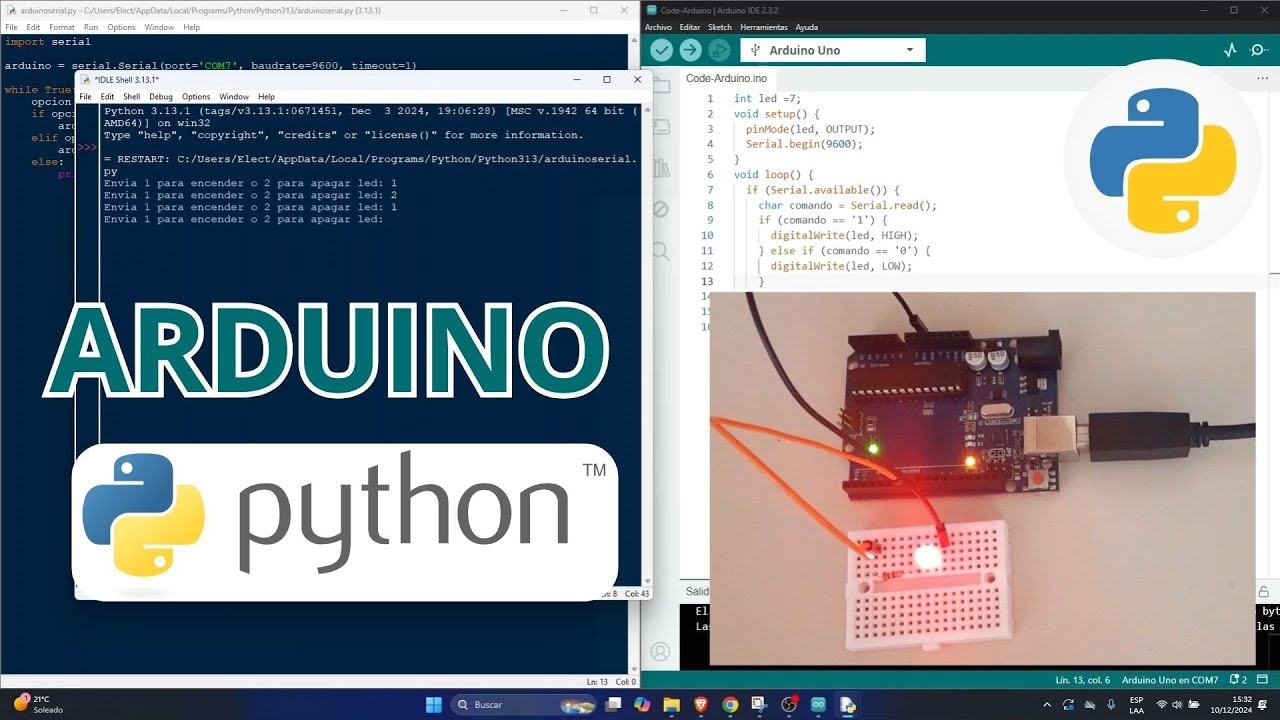
Task: Open Task View on the taskbar
Action: tap(613, 705)
